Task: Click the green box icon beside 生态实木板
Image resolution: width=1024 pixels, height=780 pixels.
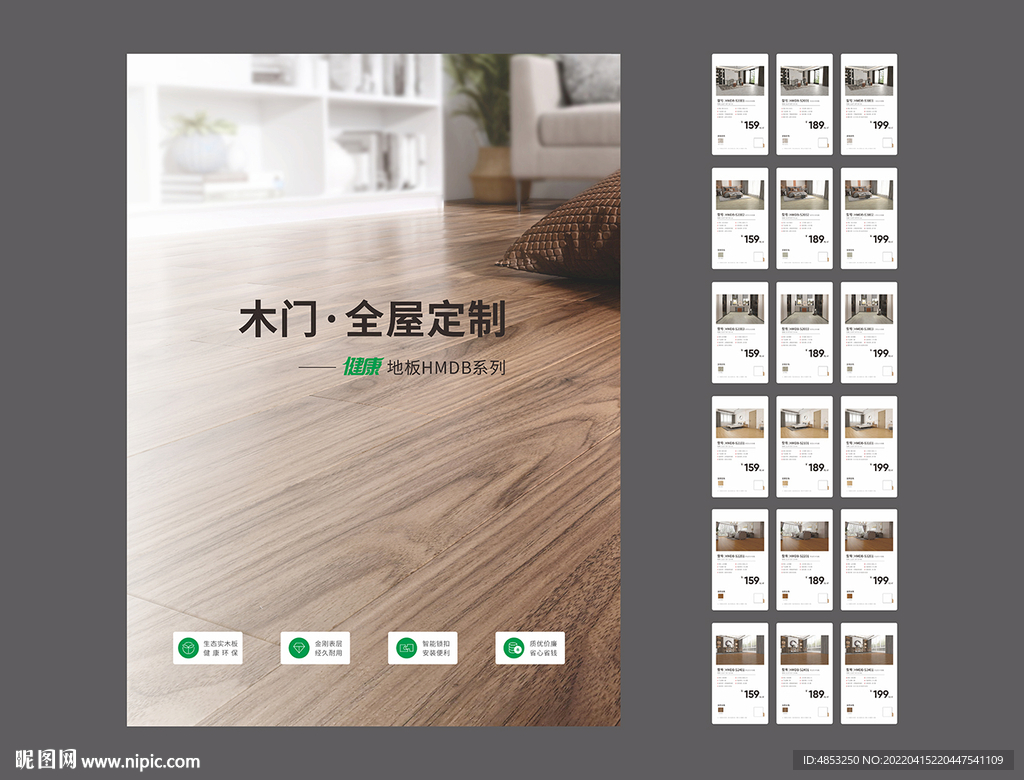Action: tap(188, 648)
